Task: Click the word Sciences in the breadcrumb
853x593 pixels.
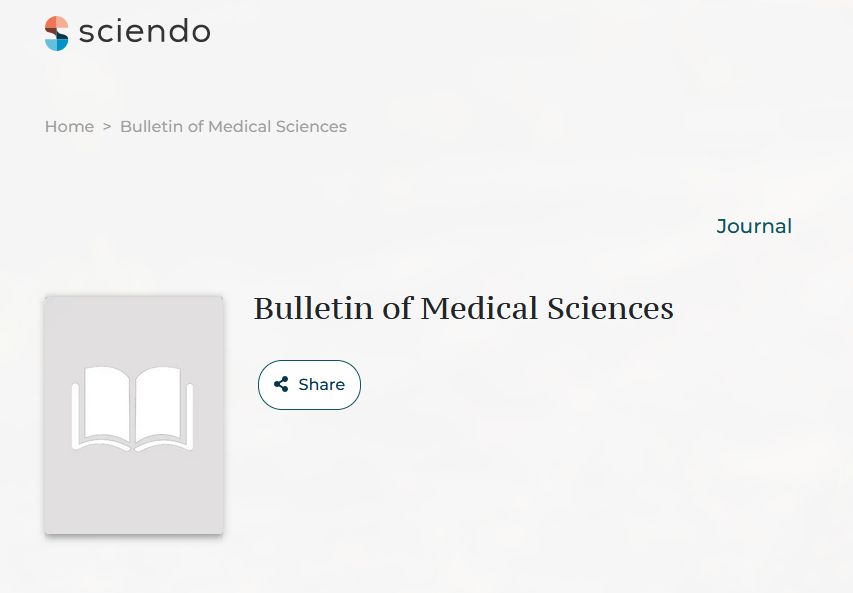Action: point(313,127)
